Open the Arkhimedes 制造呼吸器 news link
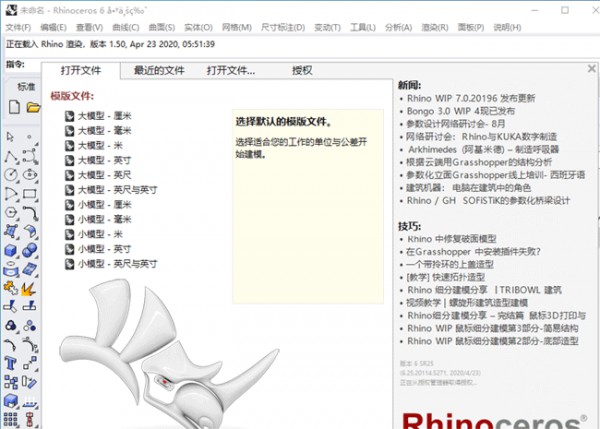The image size is (600, 429). (x=483, y=149)
